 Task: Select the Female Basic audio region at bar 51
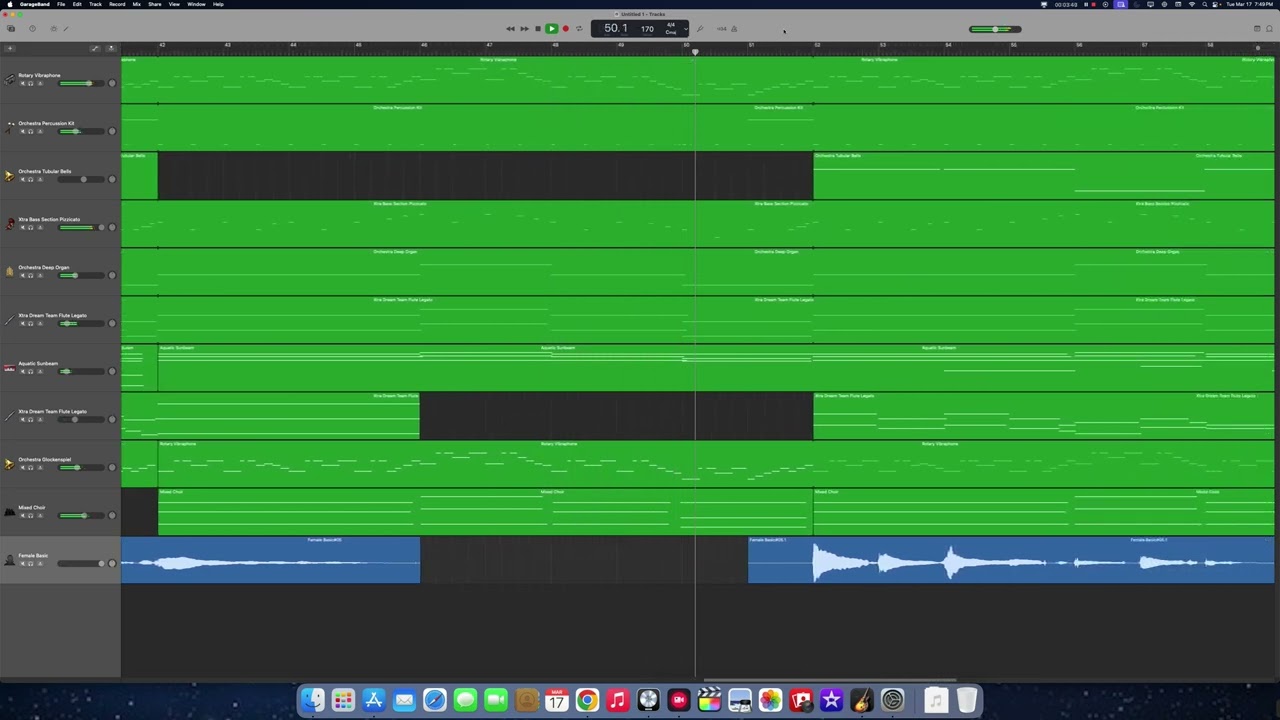point(1010,560)
